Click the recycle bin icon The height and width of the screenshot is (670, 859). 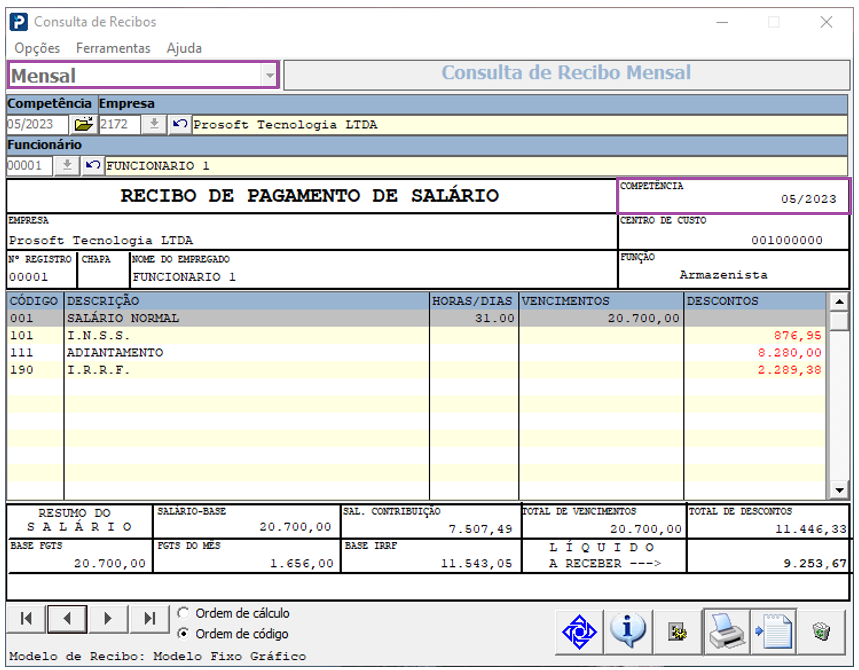point(821,632)
